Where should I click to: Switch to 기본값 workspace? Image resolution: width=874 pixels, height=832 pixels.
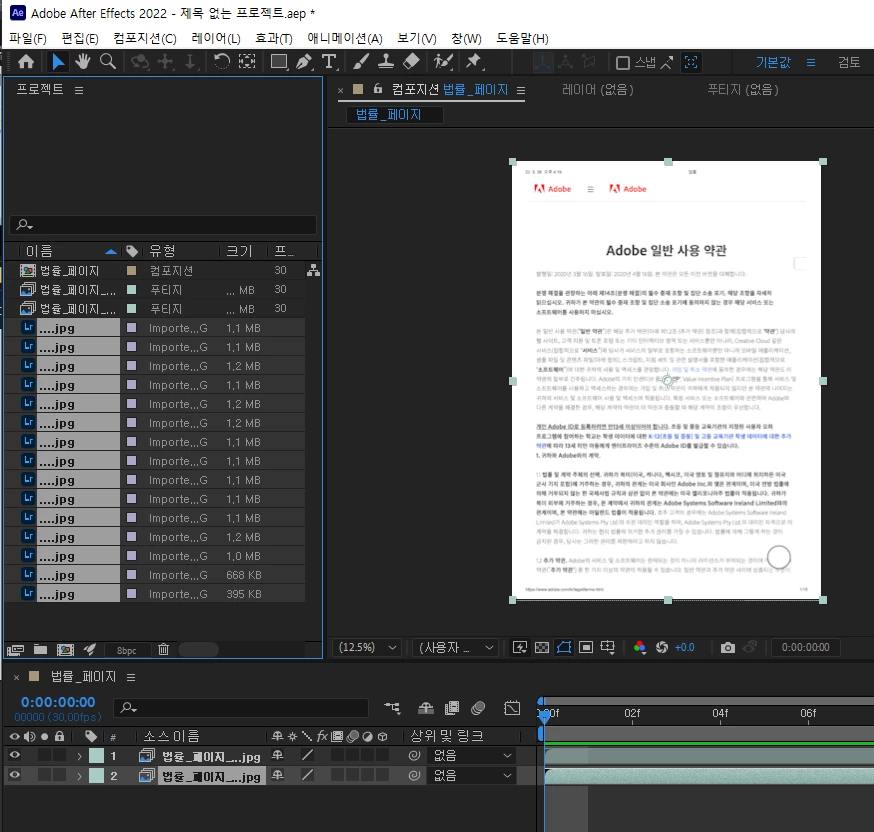click(x=773, y=62)
